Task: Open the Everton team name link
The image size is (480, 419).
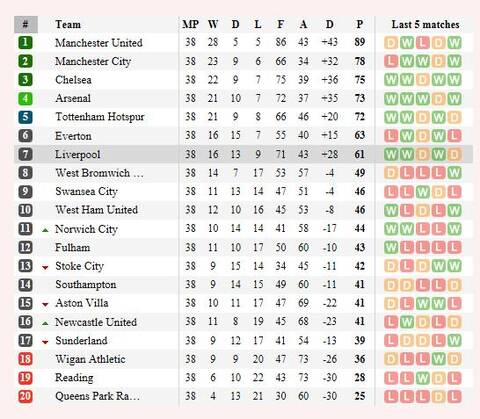Action: 73,136
